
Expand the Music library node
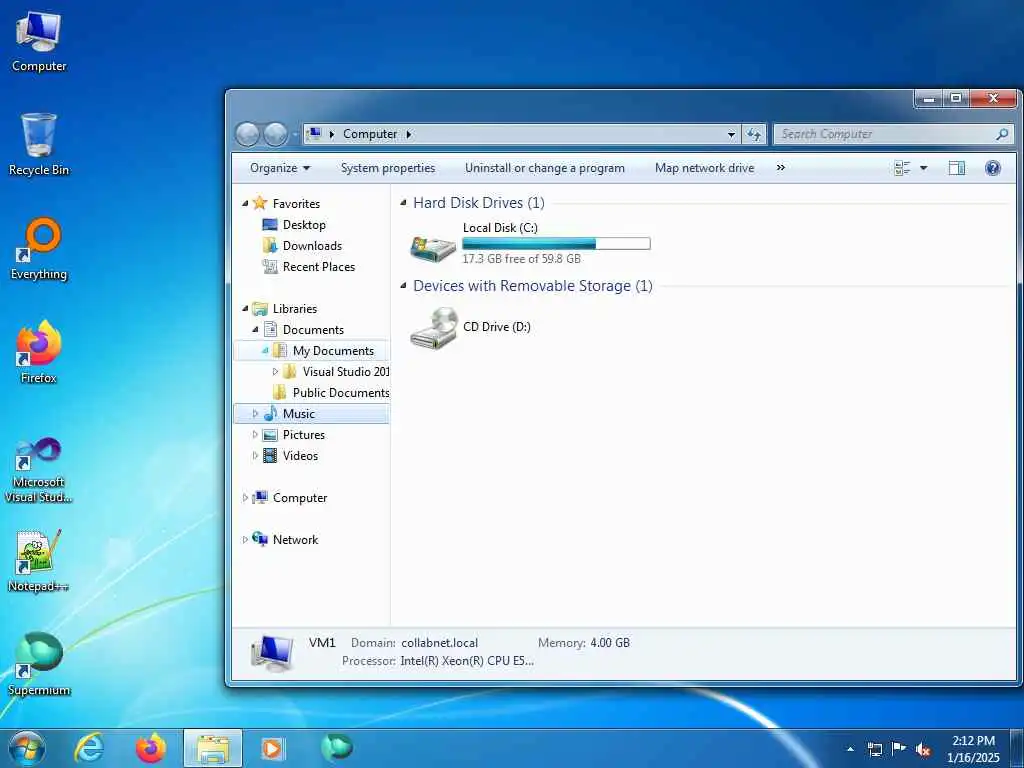pos(255,413)
